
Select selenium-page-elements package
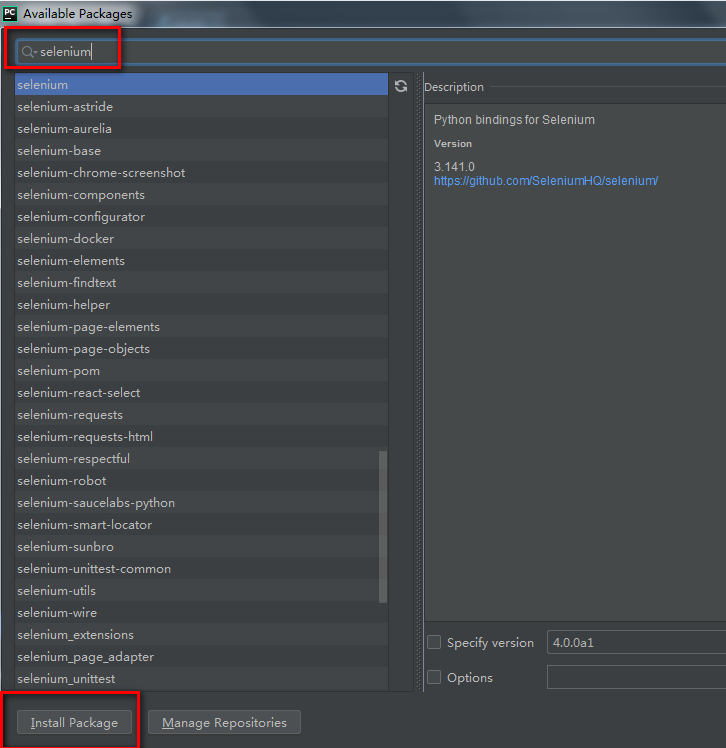tap(201, 326)
